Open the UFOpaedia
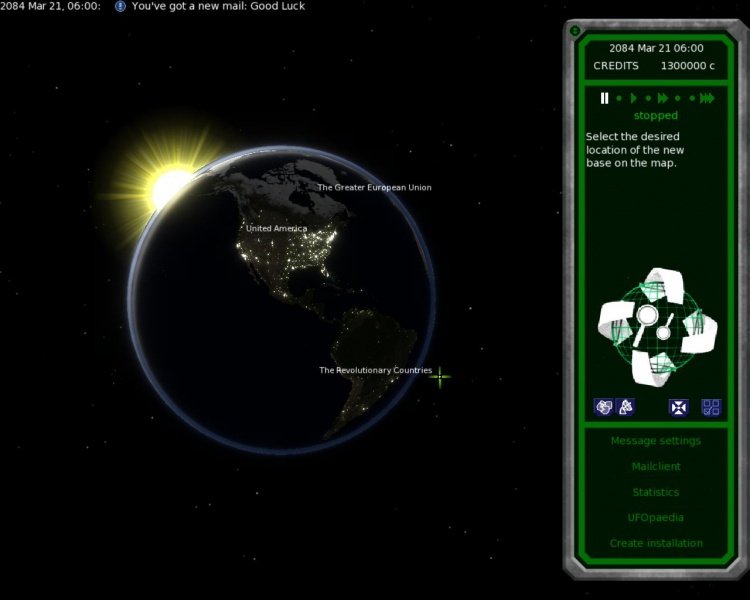Viewport: 750px width, 600px height. (655, 518)
